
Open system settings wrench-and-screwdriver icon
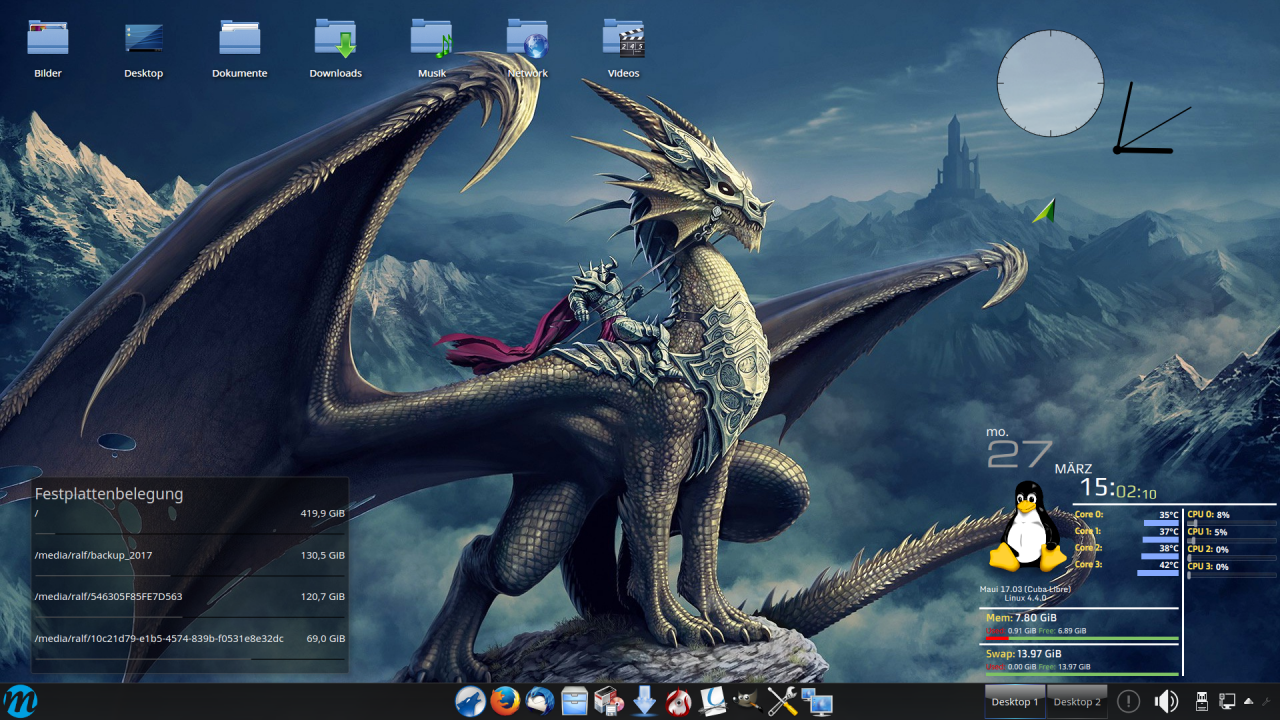click(x=782, y=702)
